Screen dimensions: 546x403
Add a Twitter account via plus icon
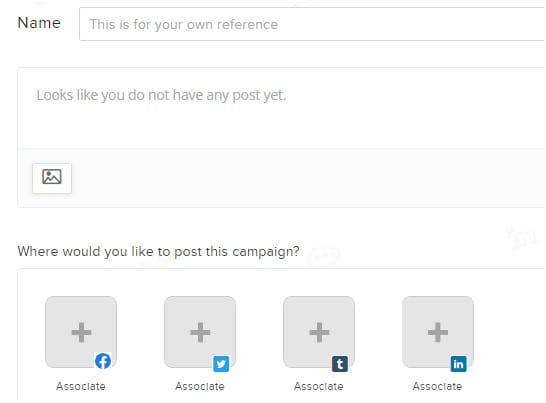tap(200, 332)
